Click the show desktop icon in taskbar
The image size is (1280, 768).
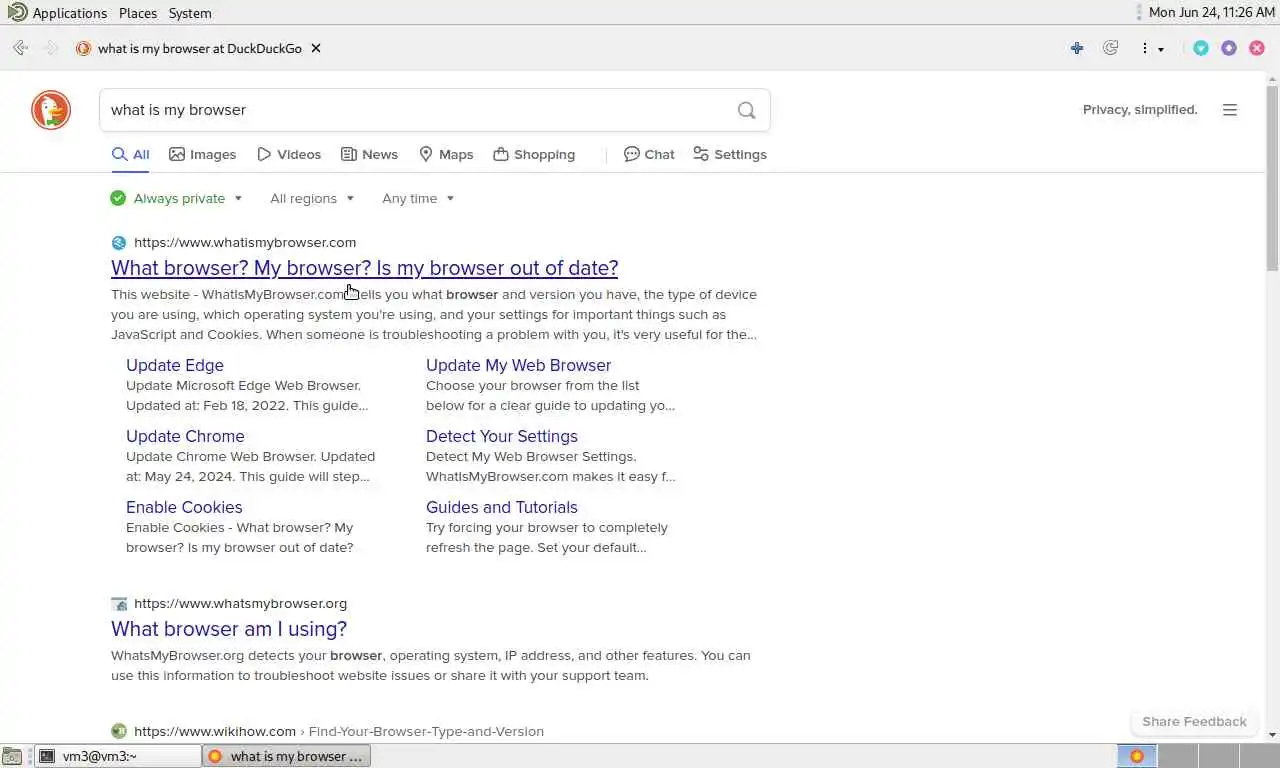click(12, 756)
